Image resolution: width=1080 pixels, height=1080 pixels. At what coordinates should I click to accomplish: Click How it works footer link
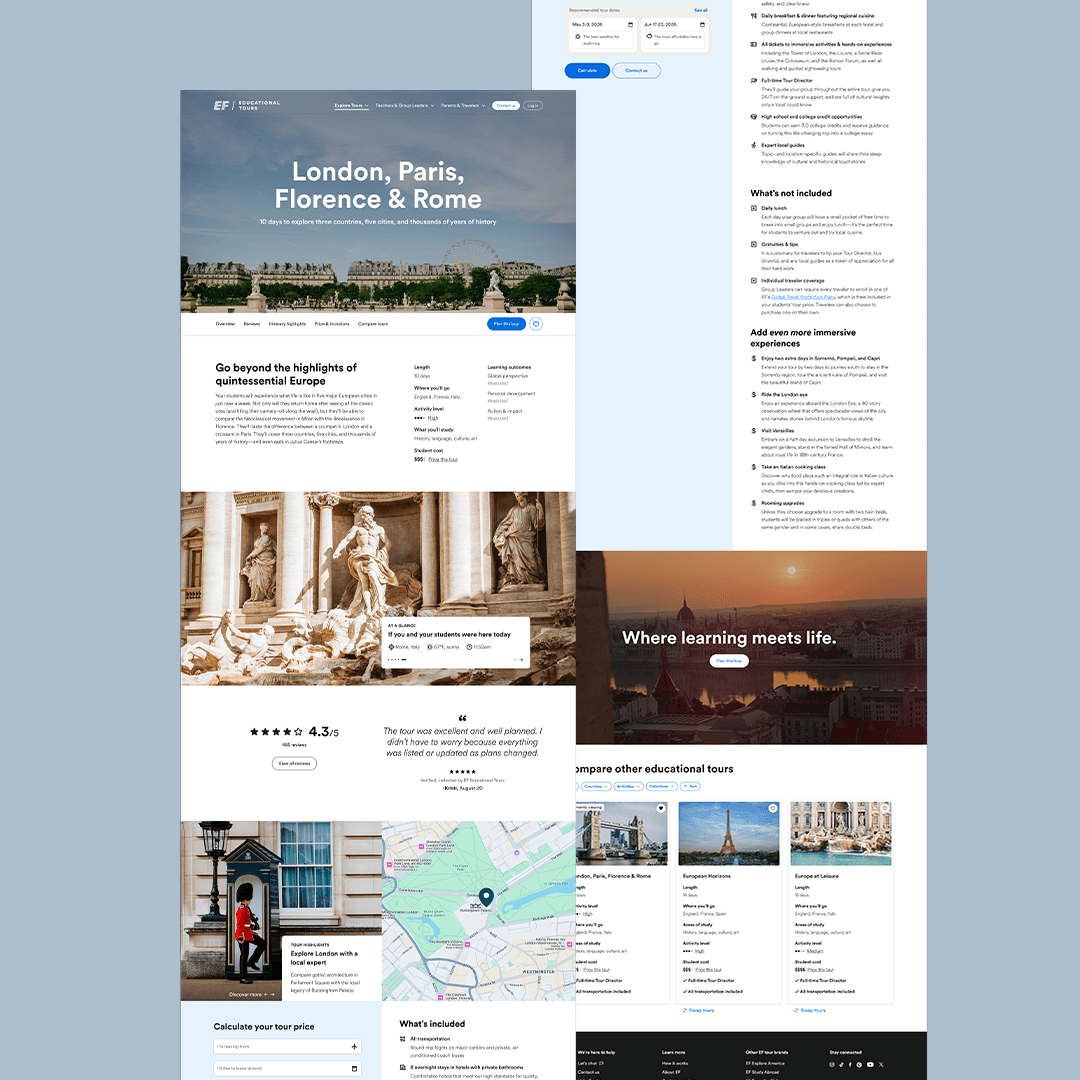click(675, 1063)
